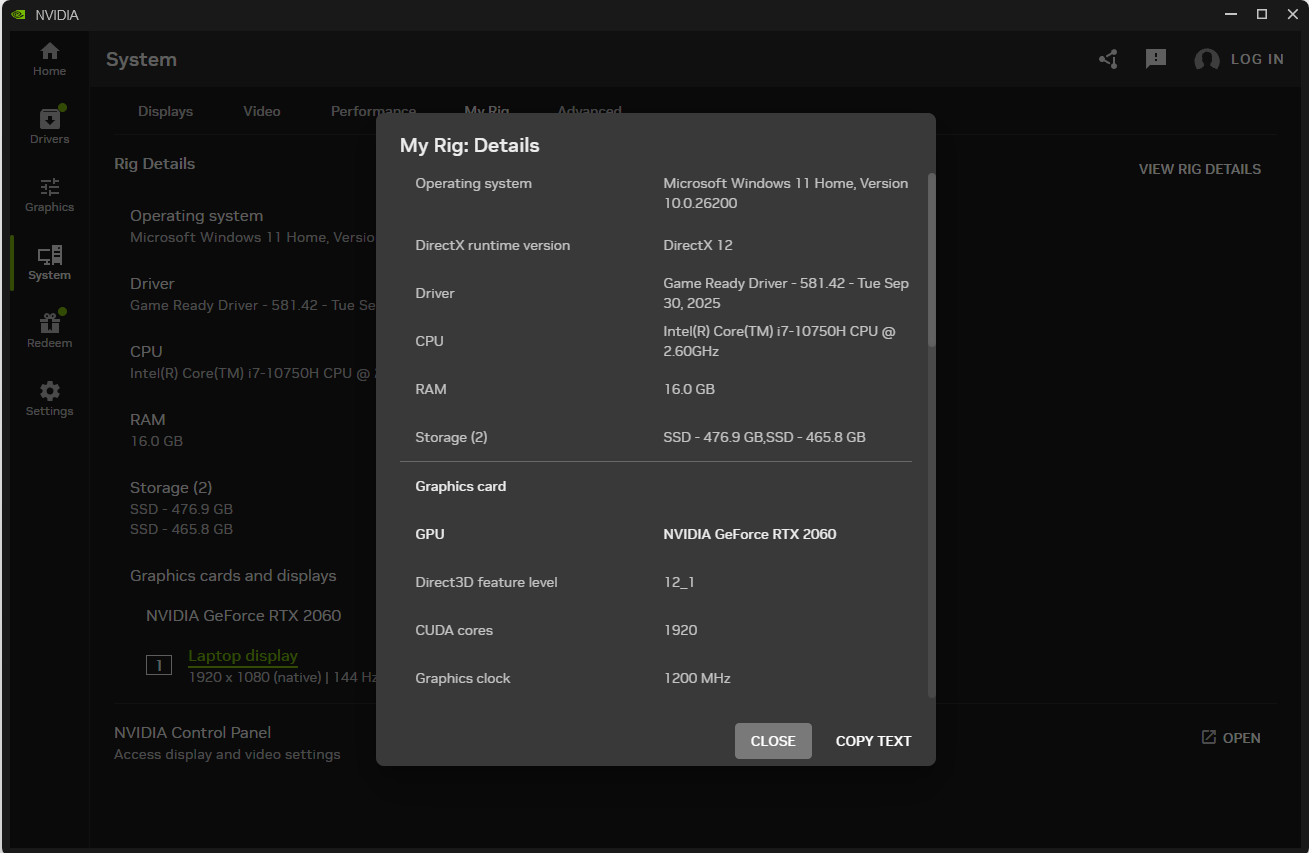Click 'Access display and video settings' text
1309x853 pixels.
click(227, 754)
